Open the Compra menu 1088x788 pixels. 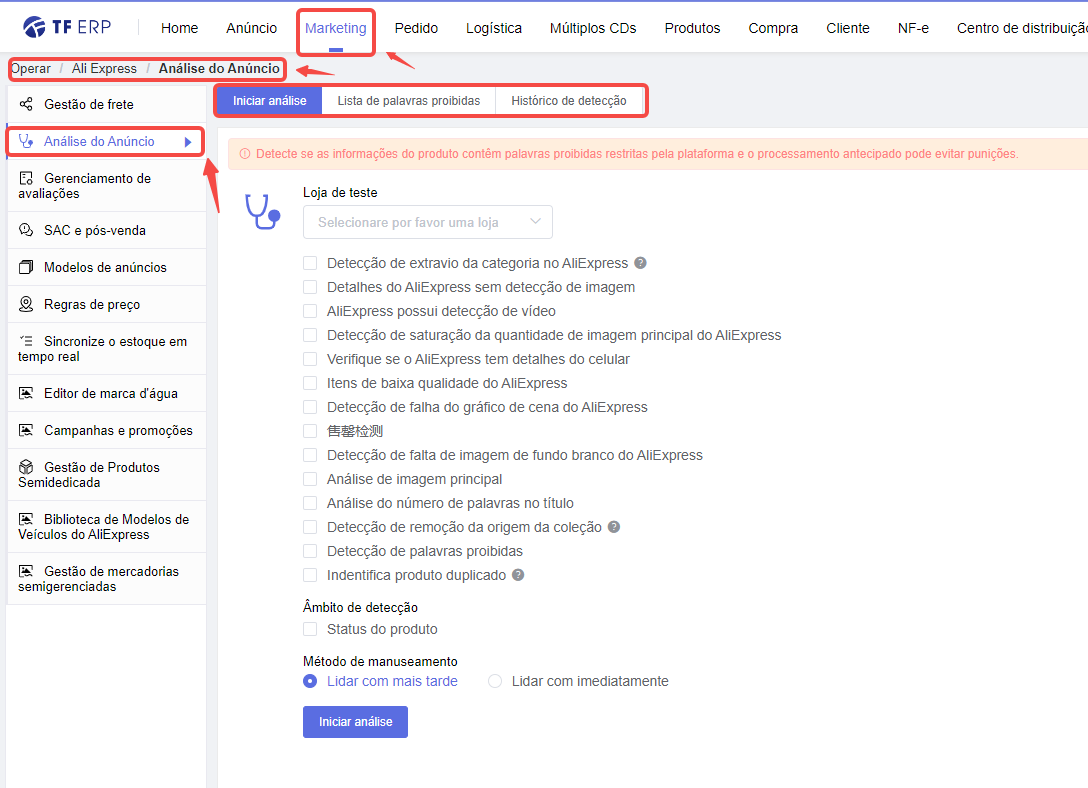pyautogui.click(x=773, y=28)
